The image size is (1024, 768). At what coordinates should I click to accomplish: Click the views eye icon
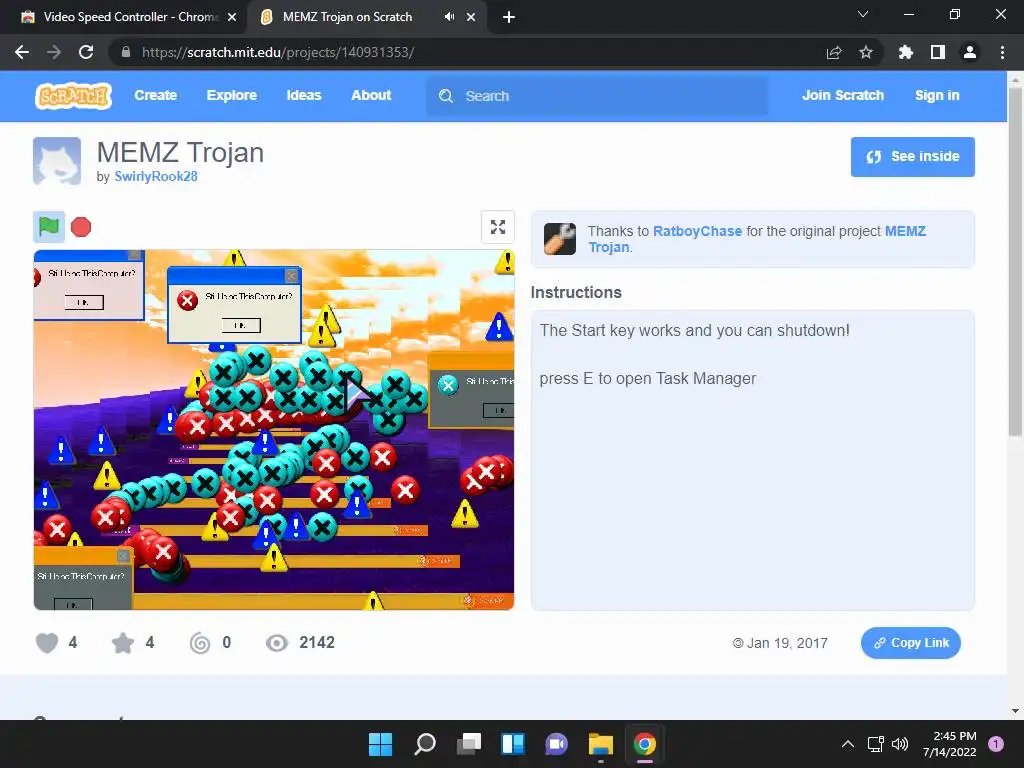point(277,643)
